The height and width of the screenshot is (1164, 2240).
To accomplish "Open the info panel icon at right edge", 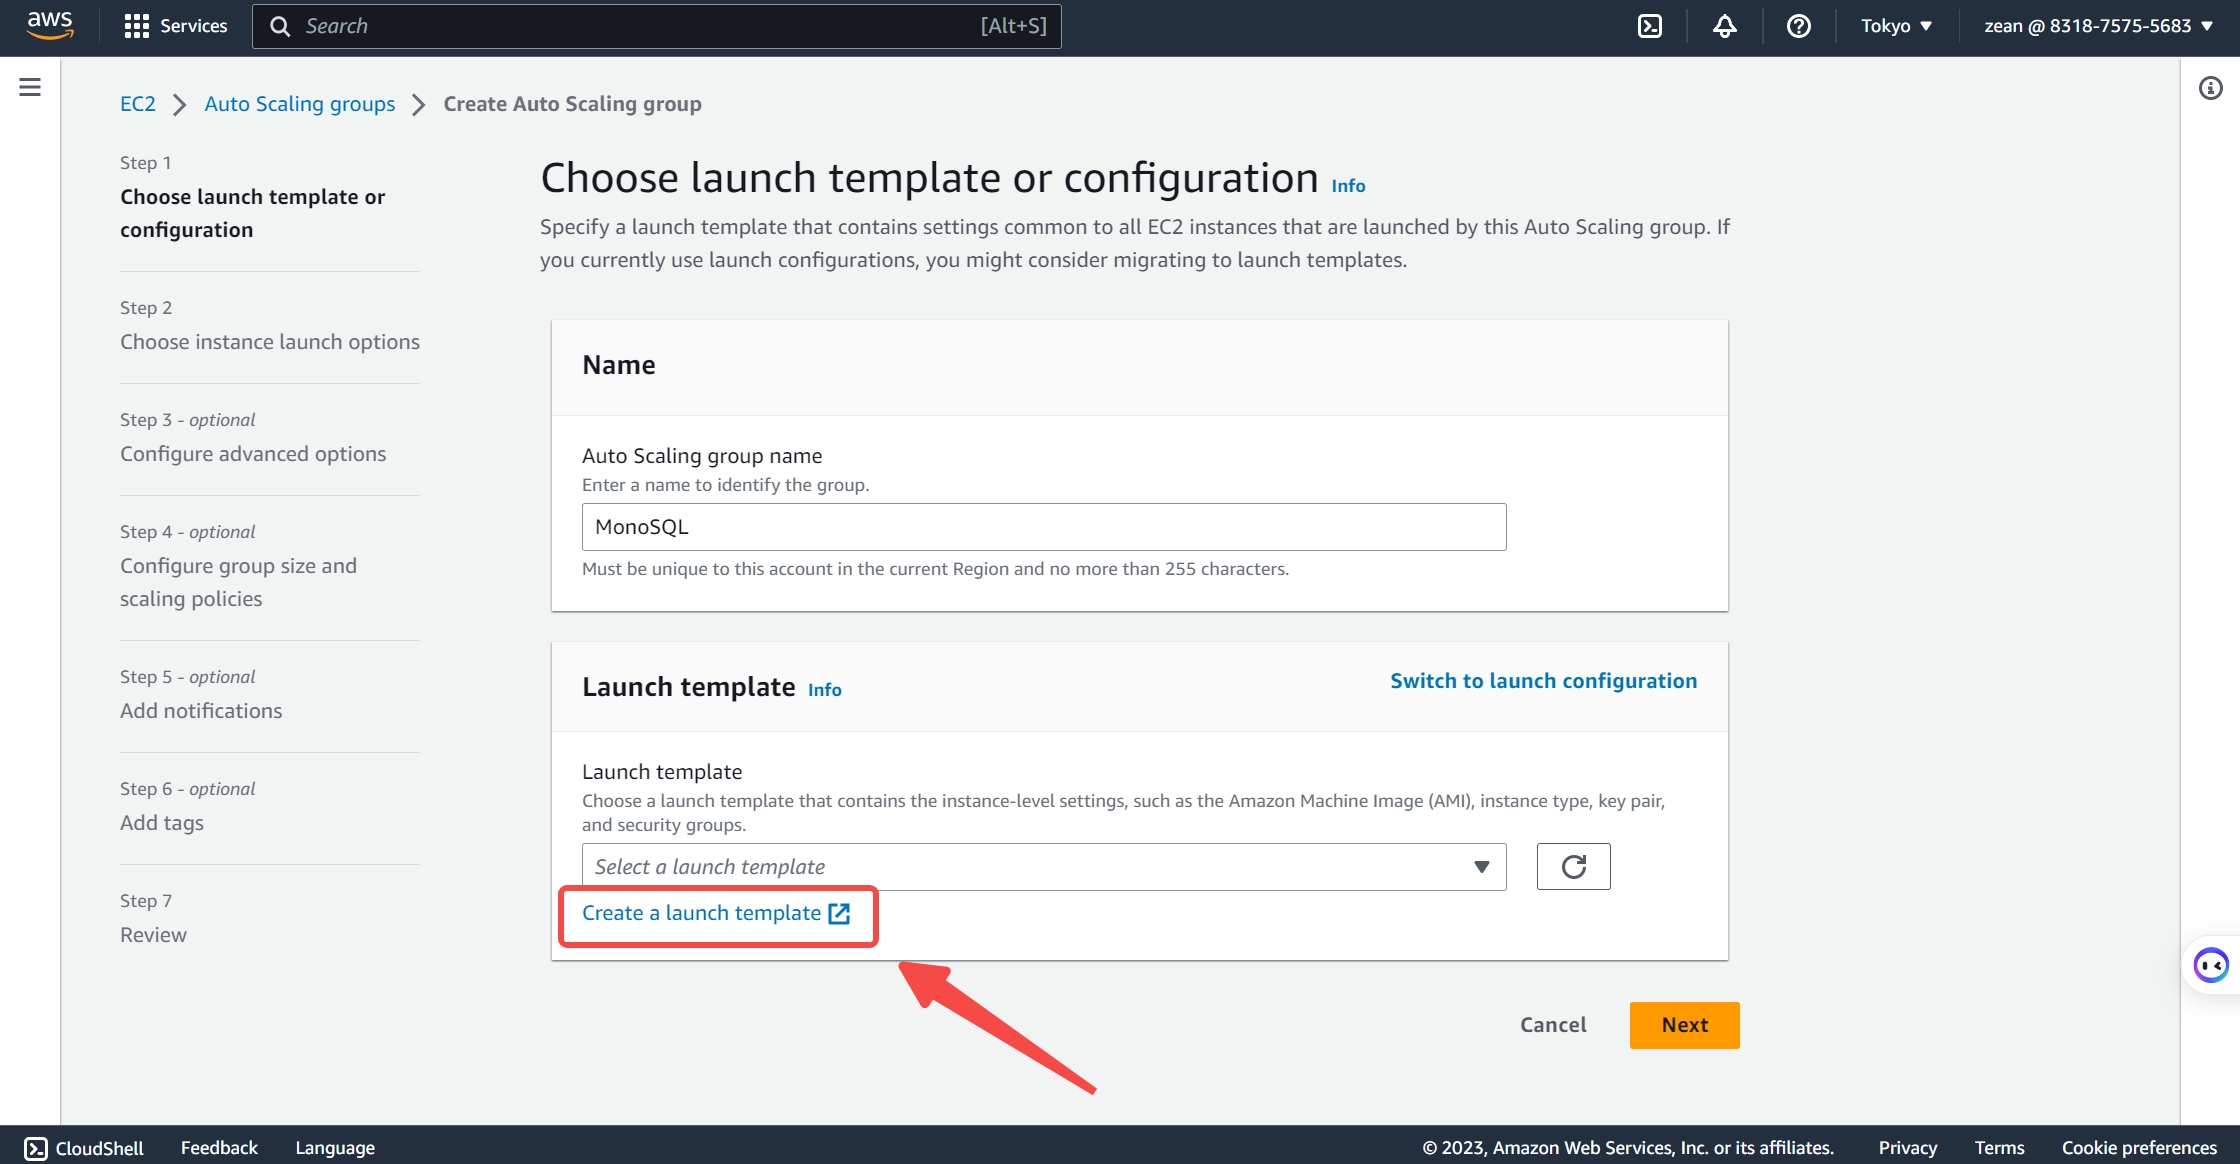I will 2210,88.
